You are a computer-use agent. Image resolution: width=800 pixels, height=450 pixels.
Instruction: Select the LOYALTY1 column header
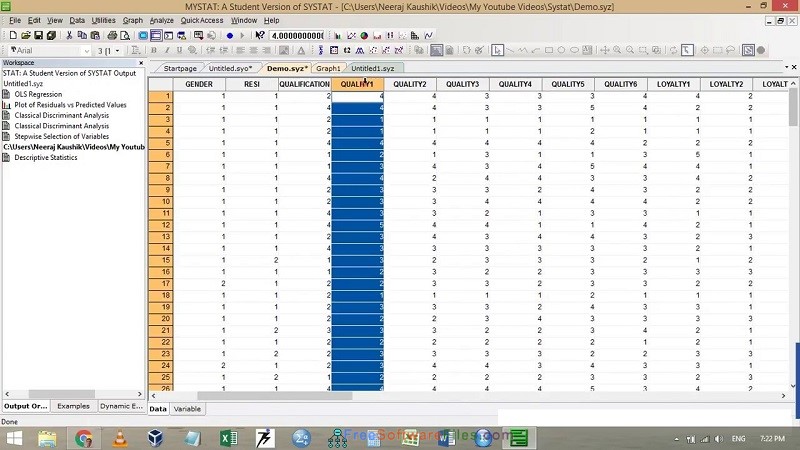(673, 84)
